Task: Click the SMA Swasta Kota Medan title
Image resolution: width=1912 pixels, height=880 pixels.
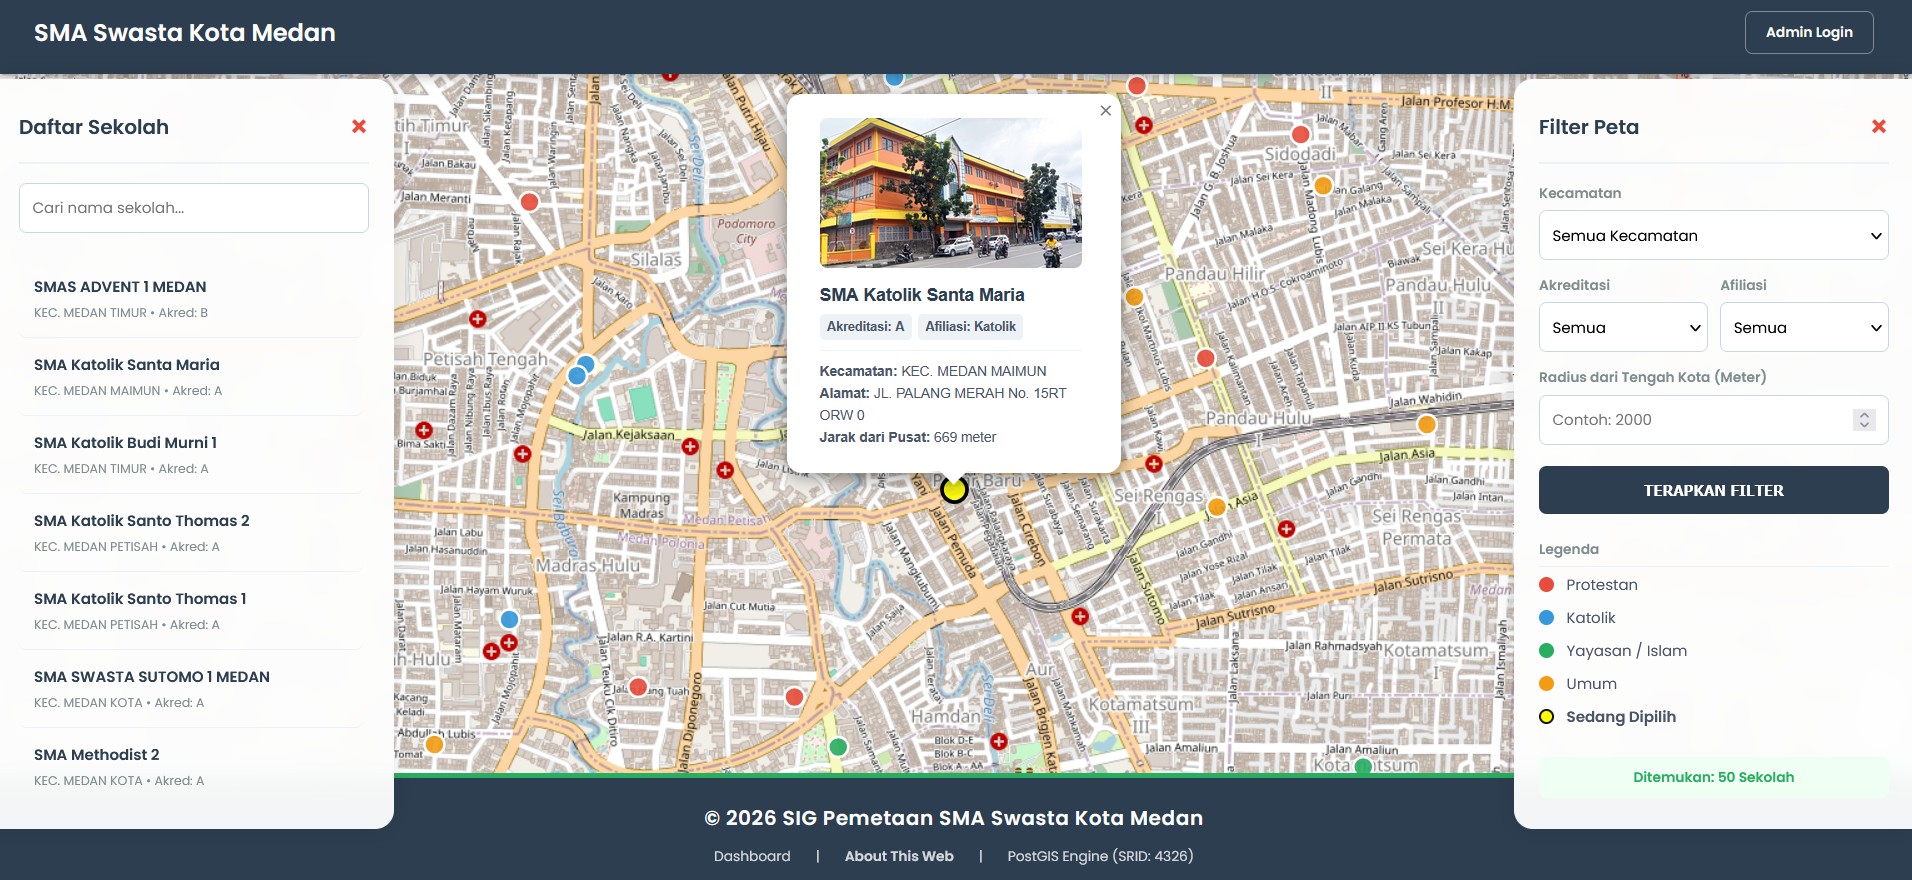Action: tap(185, 33)
